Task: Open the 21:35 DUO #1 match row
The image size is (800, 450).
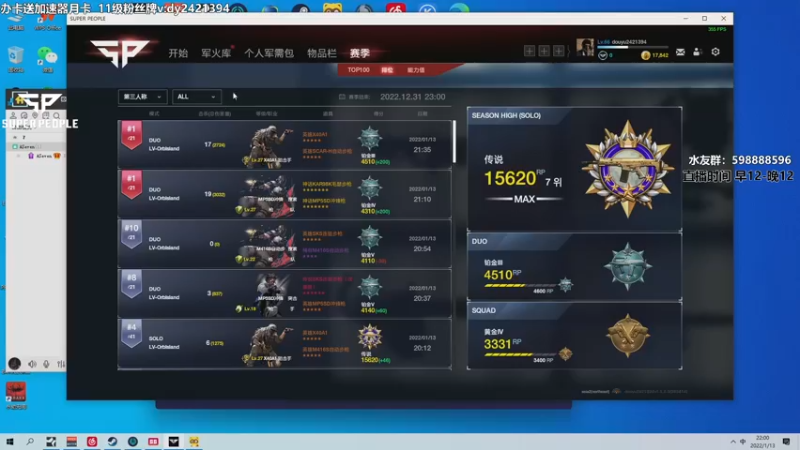Action: click(x=284, y=144)
